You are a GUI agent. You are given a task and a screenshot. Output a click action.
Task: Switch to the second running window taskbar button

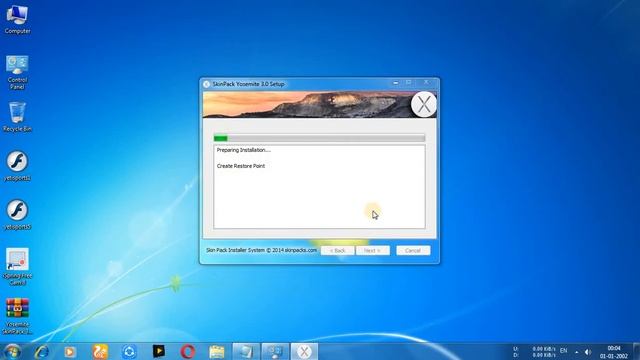pyautogui.click(x=275, y=351)
